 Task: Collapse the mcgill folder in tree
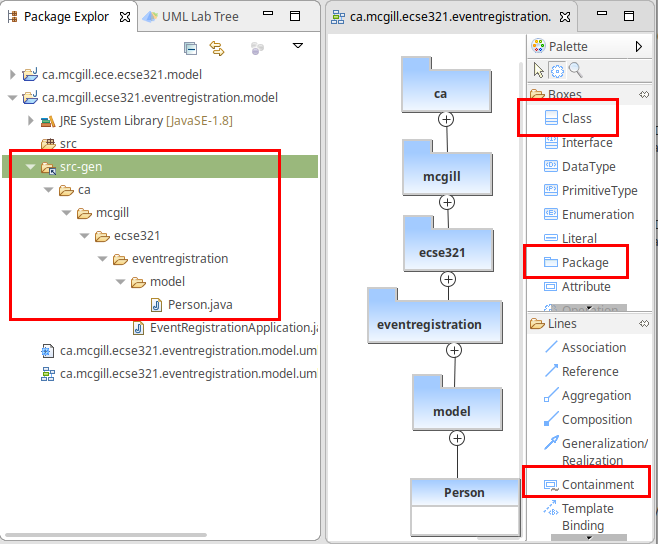point(66,213)
